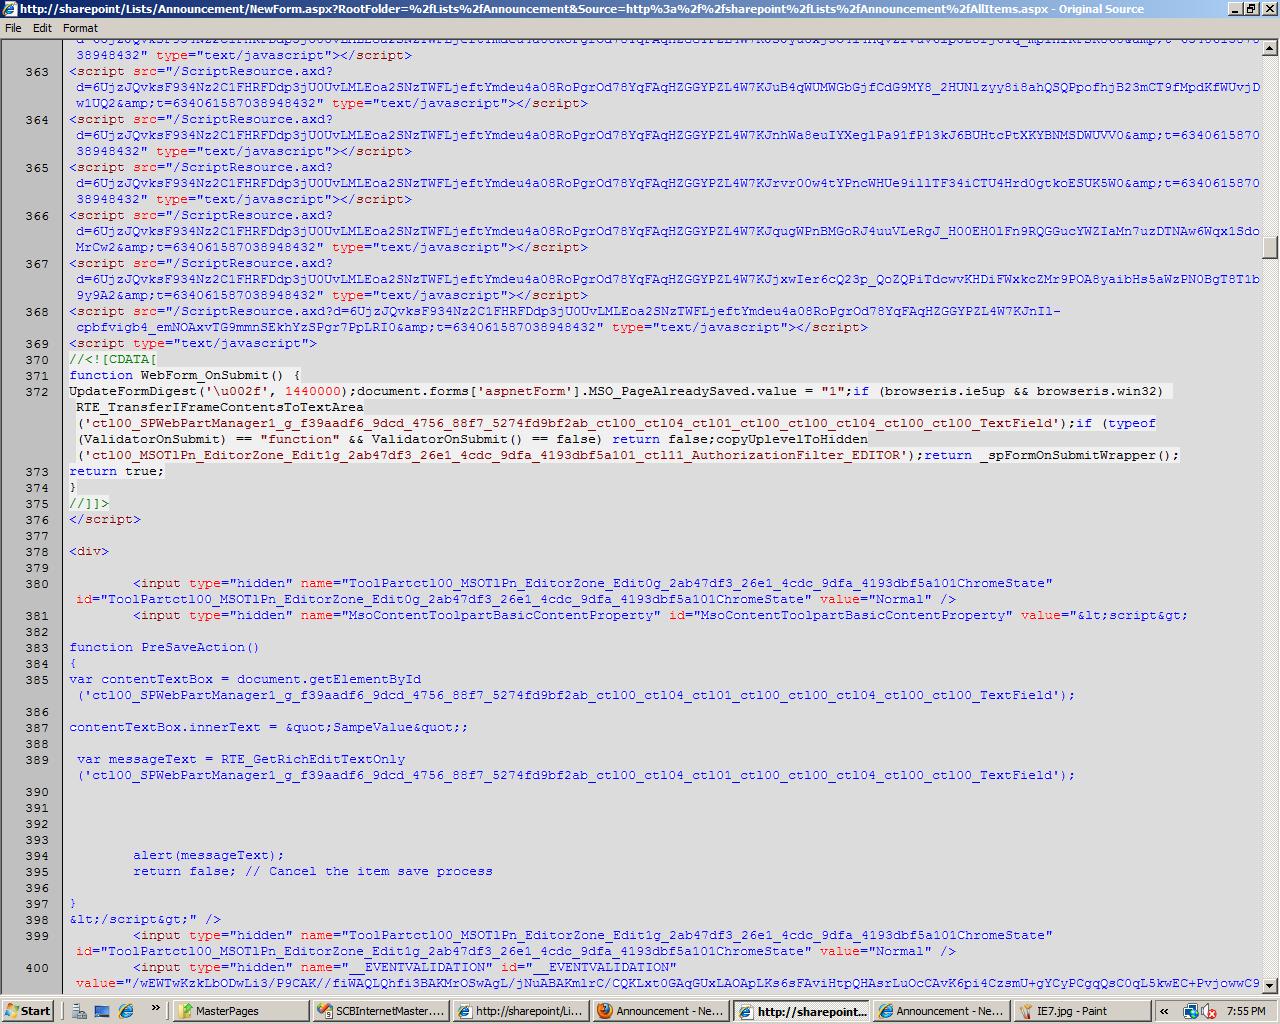Select the active http://sharepoint source taskbar button
The height and width of the screenshot is (1024, 1280).
(x=801, y=1011)
